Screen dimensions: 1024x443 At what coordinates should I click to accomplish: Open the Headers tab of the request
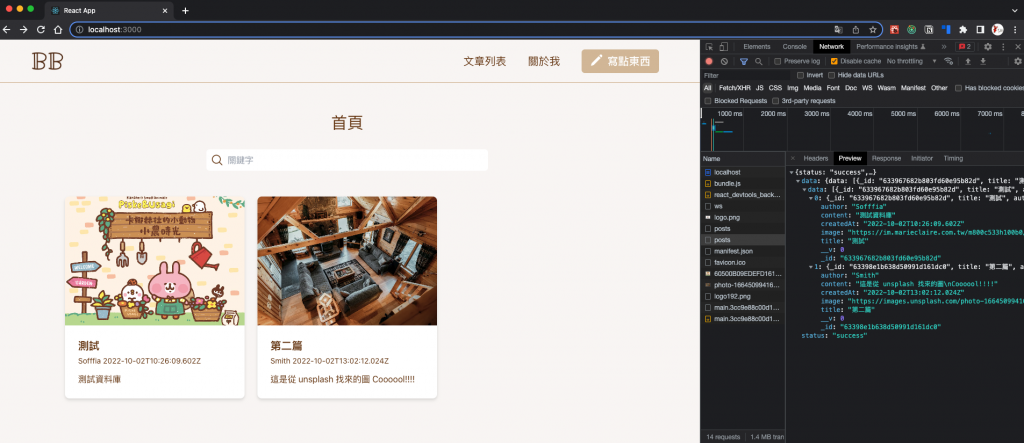pos(816,158)
